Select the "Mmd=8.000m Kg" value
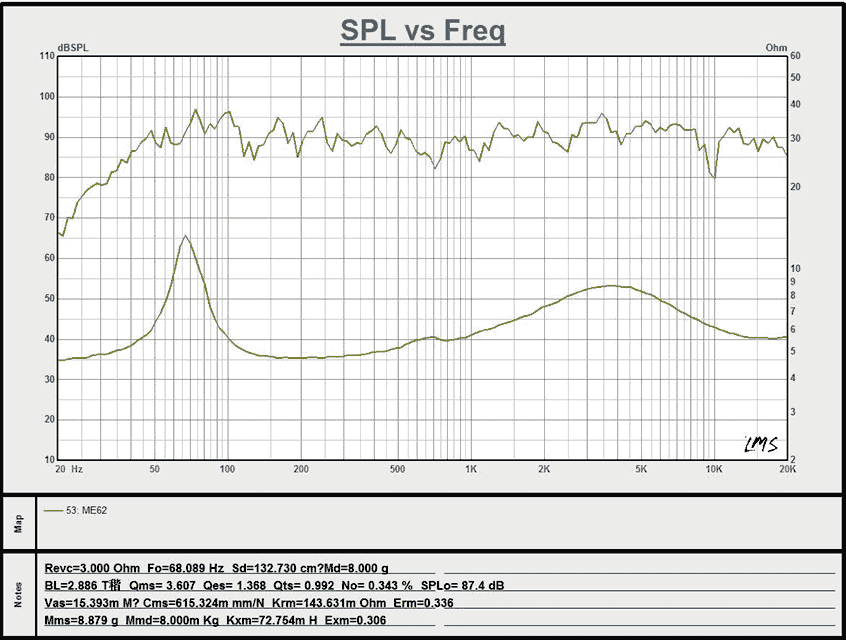 tap(173, 620)
